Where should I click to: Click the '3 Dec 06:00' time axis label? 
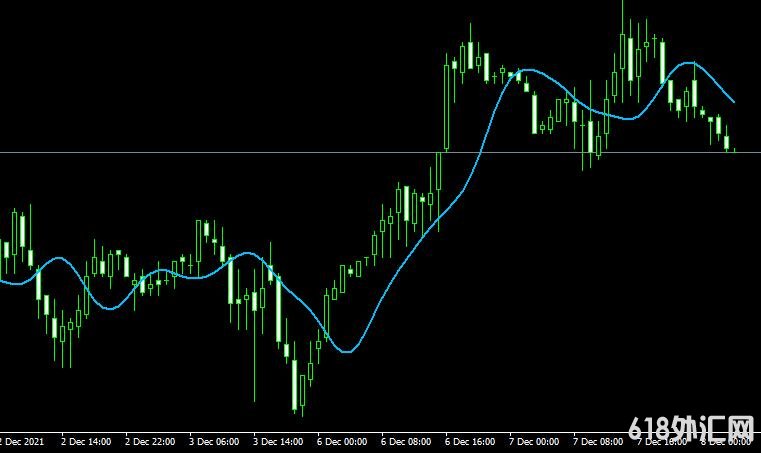(x=214, y=442)
